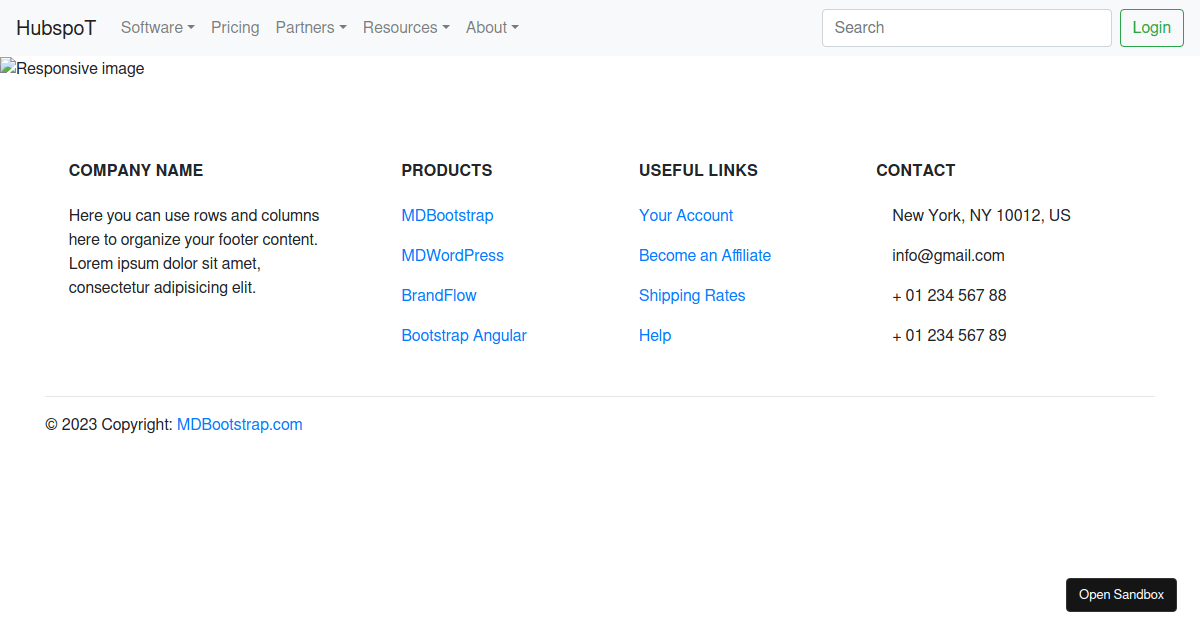Focus the Search input field
The height and width of the screenshot is (630, 1200).
tap(966, 28)
